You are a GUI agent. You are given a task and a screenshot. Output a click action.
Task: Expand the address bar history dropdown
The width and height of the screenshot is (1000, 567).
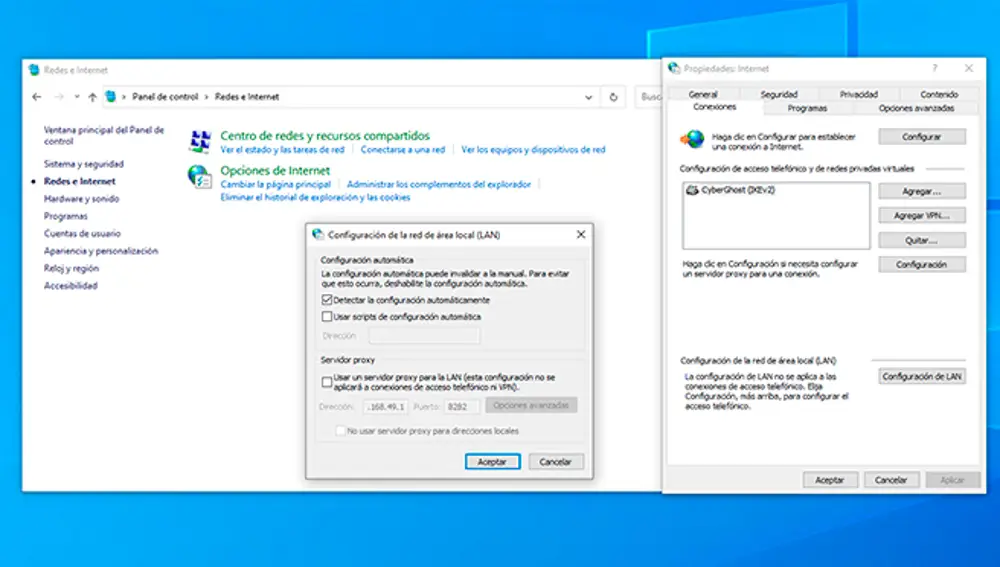pyautogui.click(x=588, y=97)
